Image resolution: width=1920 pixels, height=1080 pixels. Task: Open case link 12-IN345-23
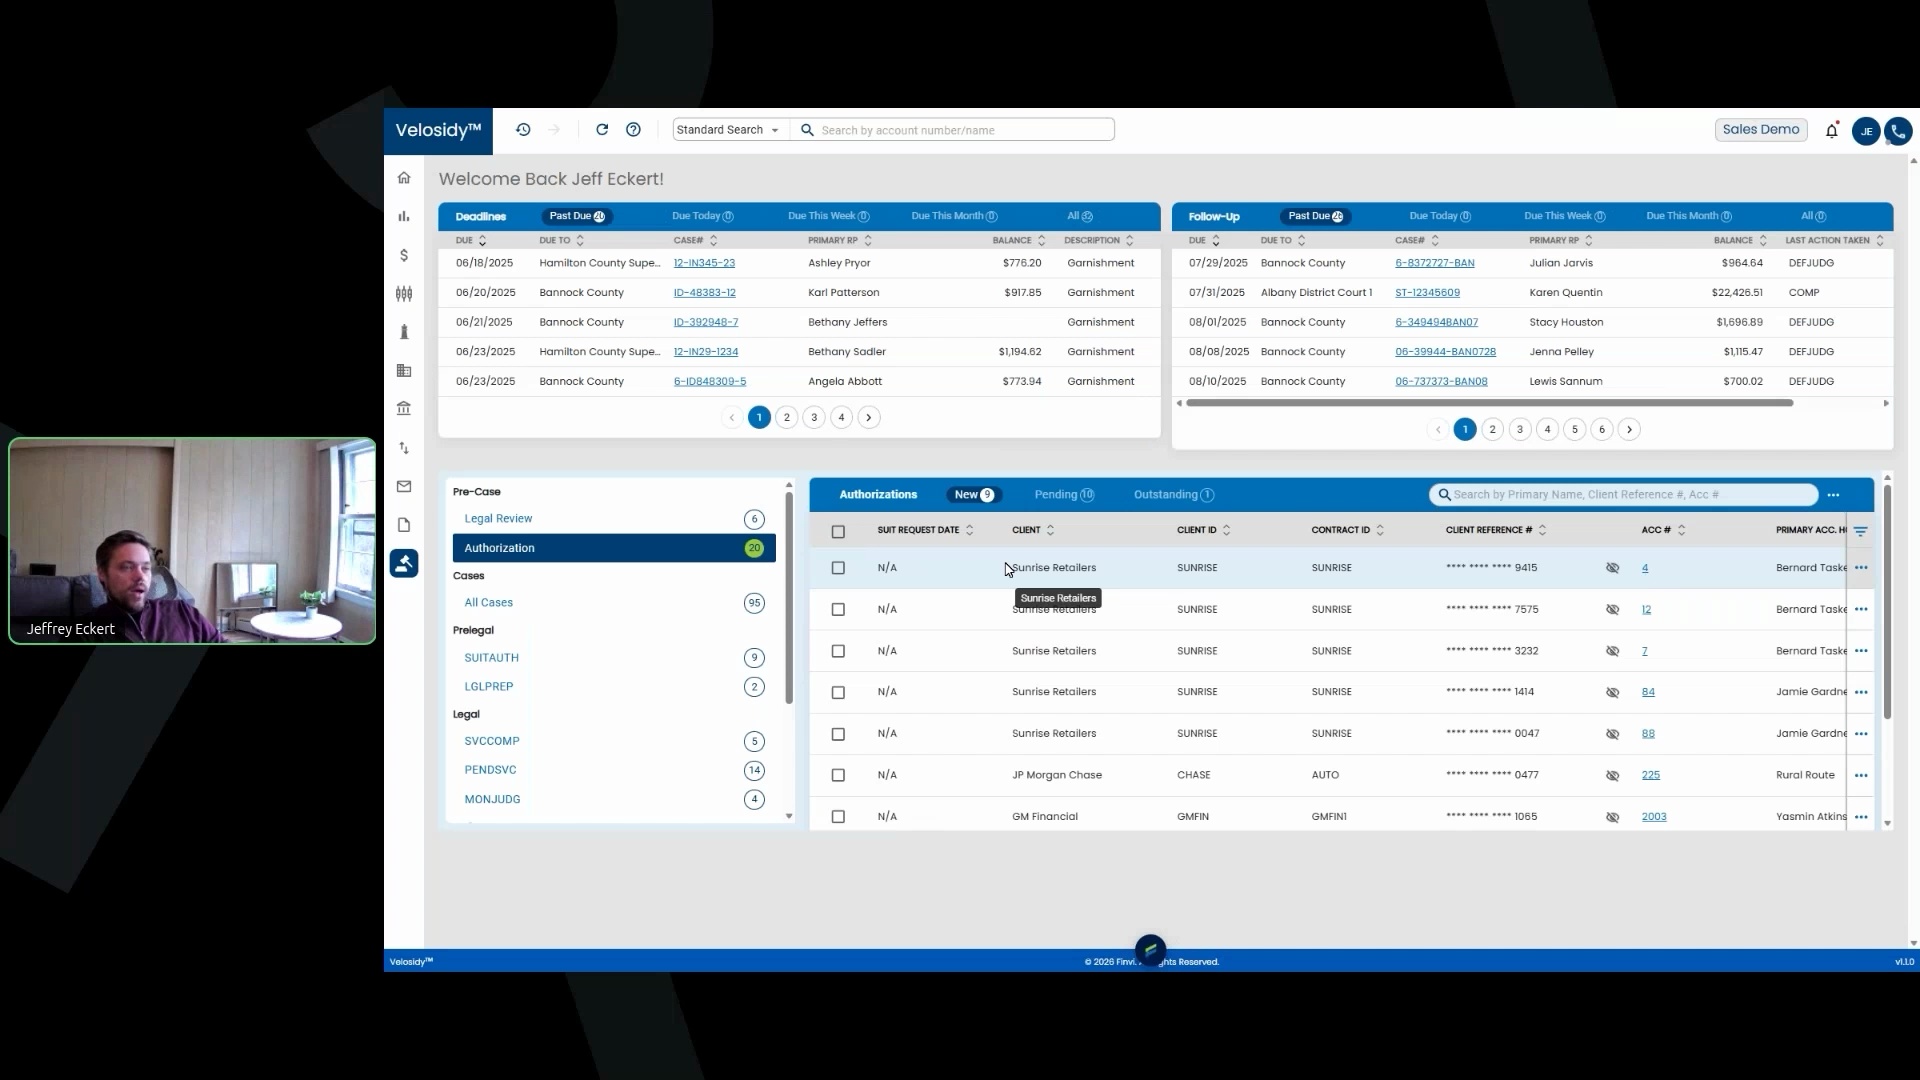click(x=704, y=263)
